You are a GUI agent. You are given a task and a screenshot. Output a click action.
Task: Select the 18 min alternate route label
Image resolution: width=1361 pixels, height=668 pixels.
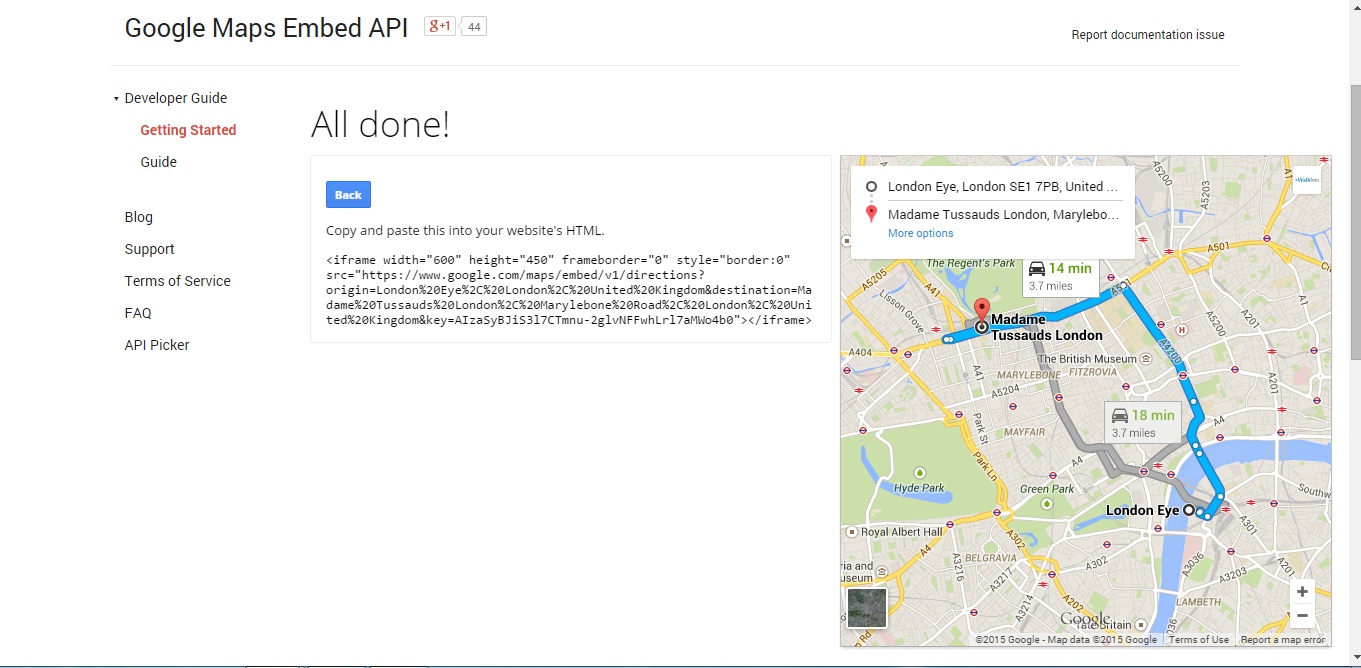point(1143,423)
